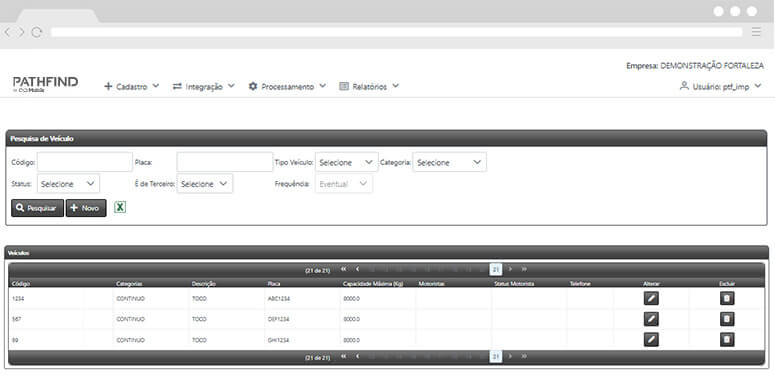Image resolution: width=775 pixels, height=390 pixels.
Task: Click plate cell DEF1234
Action: pos(278,319)
